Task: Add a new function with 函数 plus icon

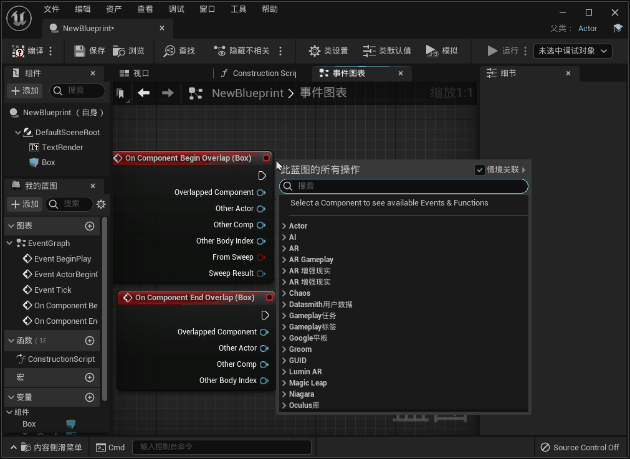Action: coord(90,341)
